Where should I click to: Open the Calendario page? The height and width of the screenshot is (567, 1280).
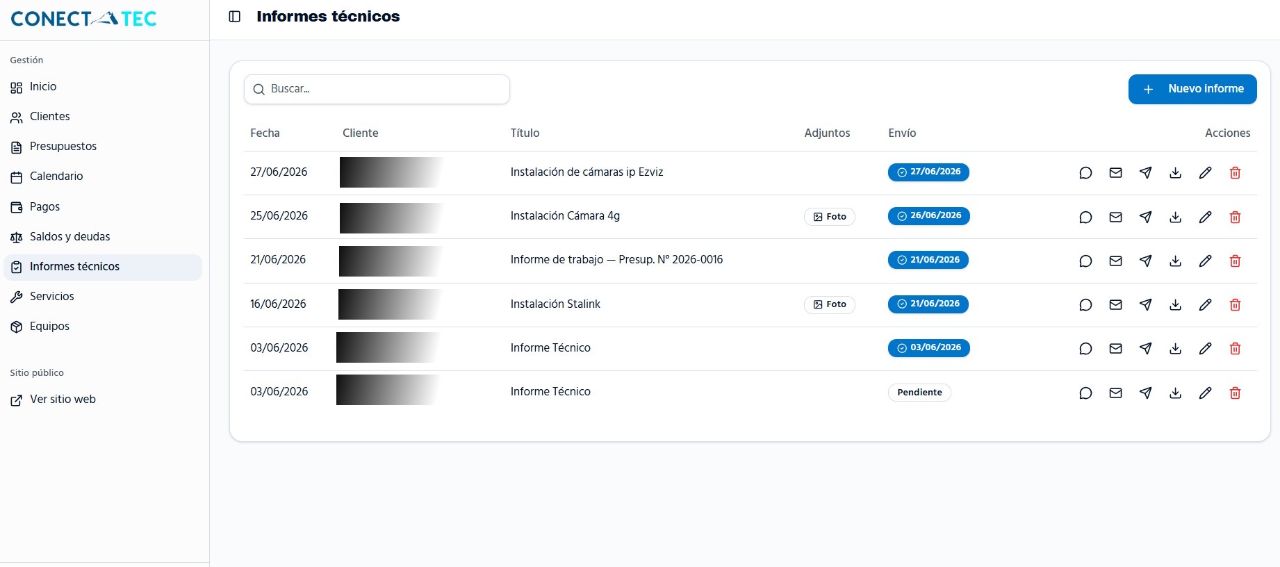tap(104, 177)
